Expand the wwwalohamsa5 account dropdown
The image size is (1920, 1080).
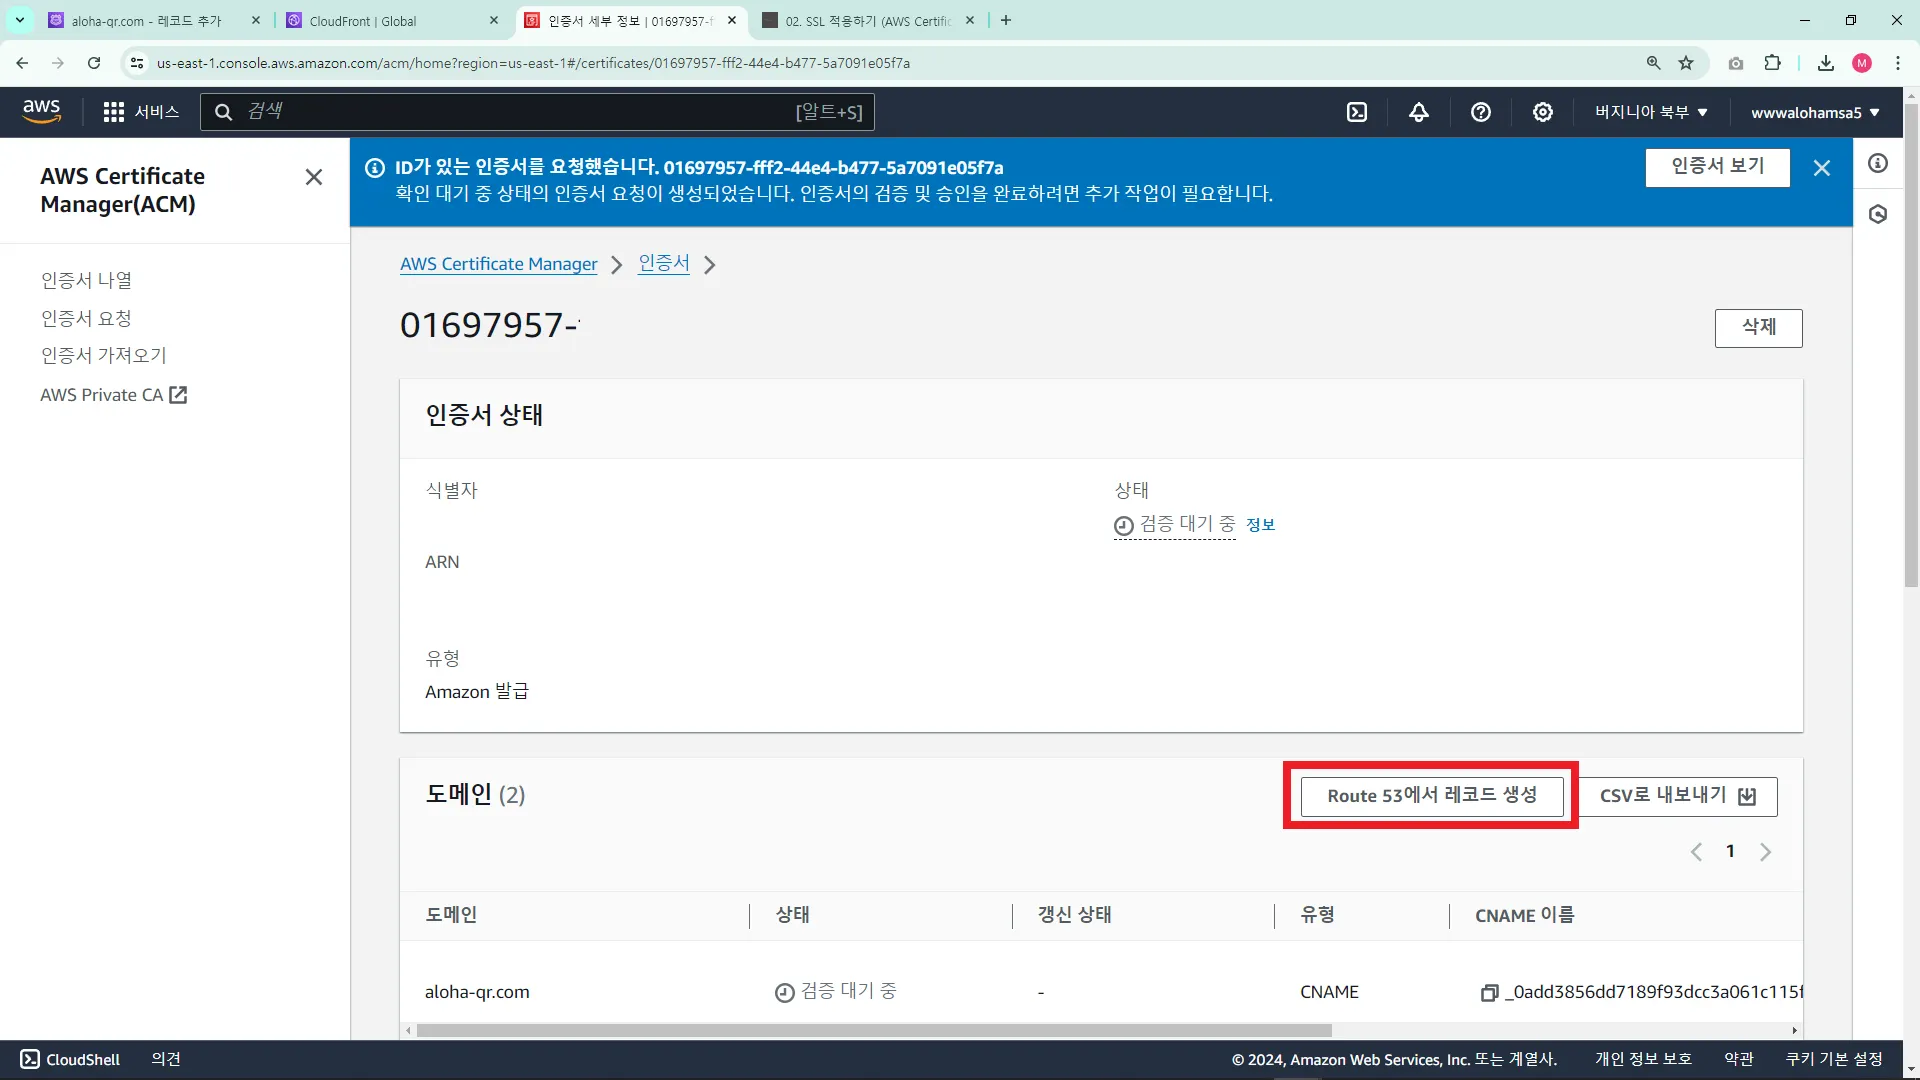[1814, 112]
